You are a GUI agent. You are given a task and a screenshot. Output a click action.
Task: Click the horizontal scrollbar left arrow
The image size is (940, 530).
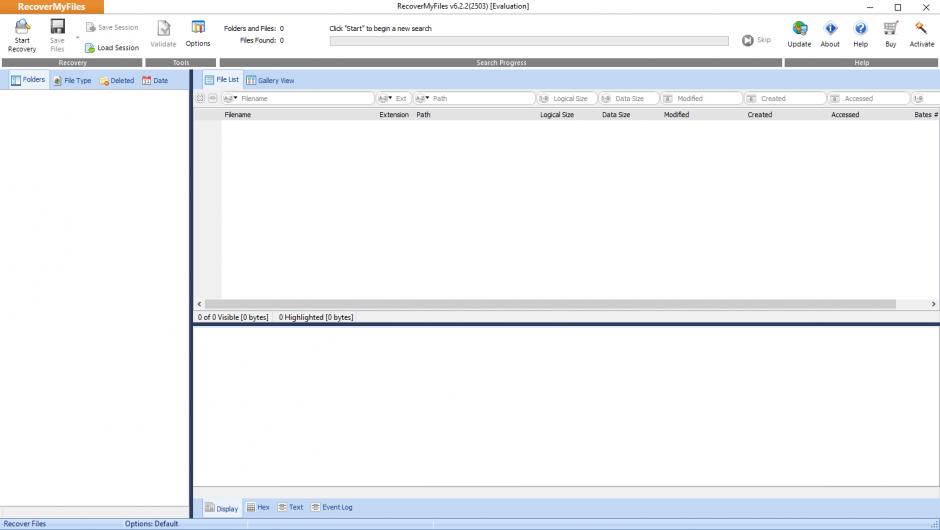tap(200, 305)
